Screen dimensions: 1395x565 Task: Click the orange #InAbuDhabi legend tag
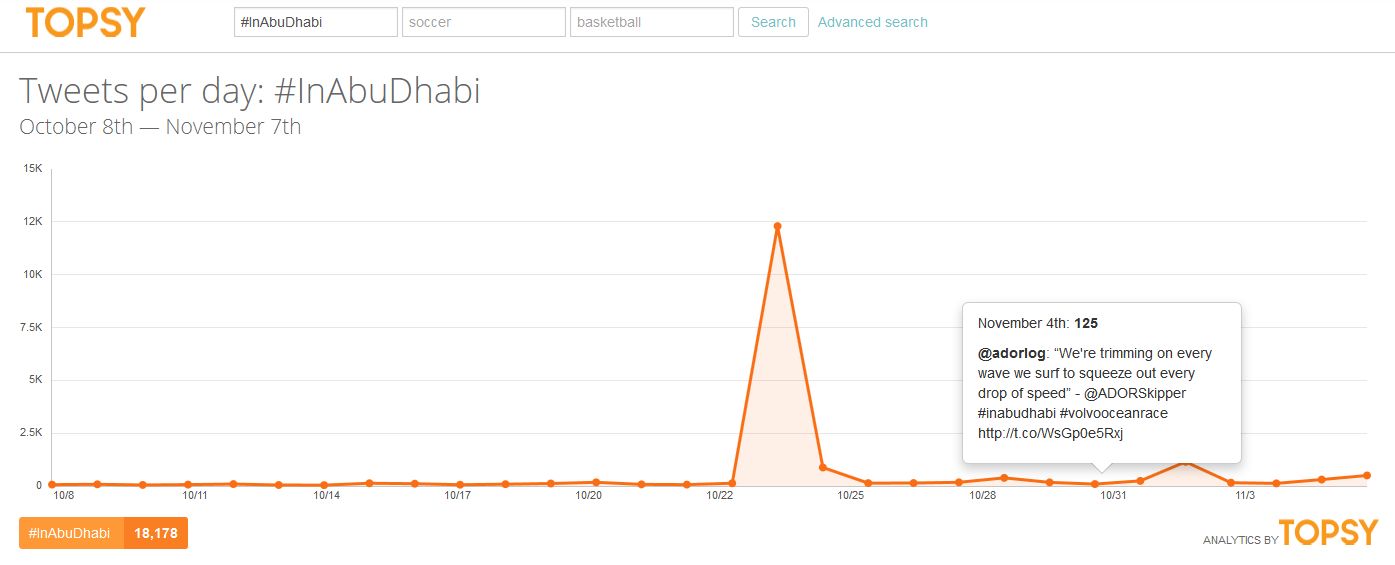pos(71,533)
